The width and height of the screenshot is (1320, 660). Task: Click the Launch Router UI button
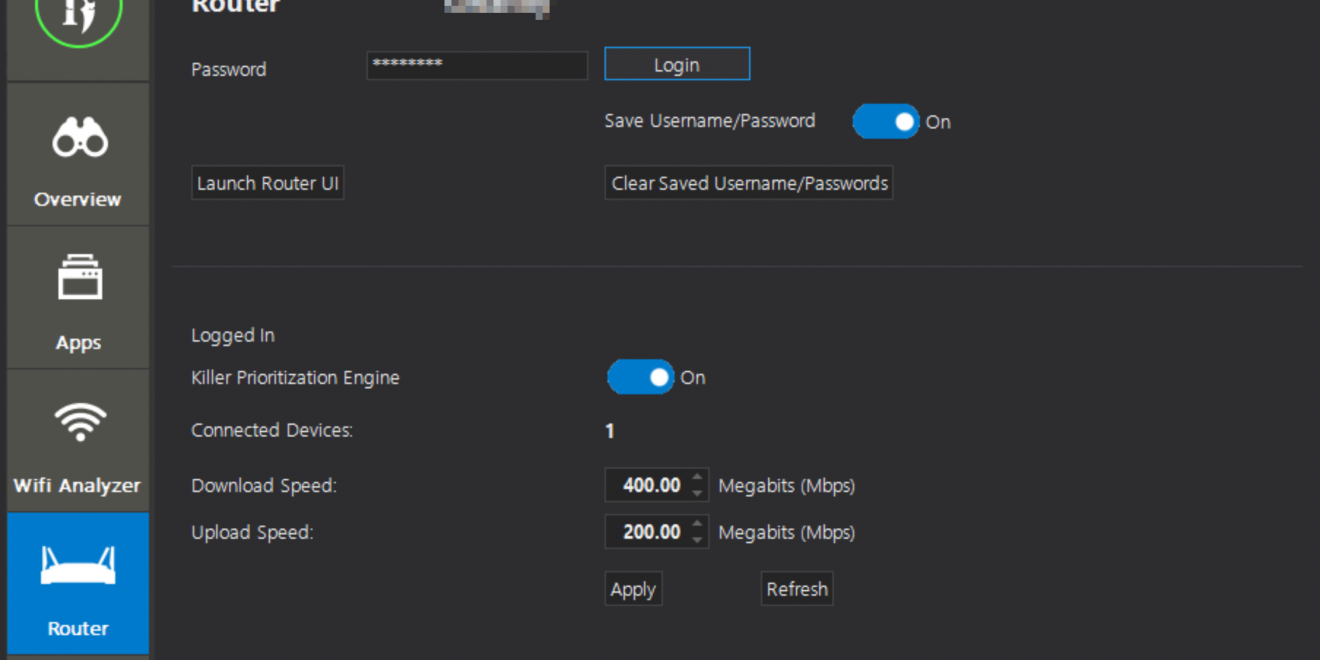click(267, 184)
